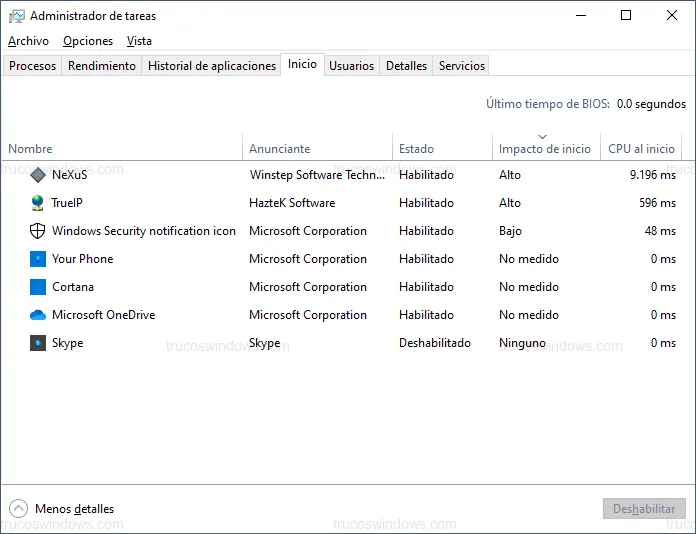Click the Skype startup icon
Viewport: 696px width, 534px height.
(38, 343)
